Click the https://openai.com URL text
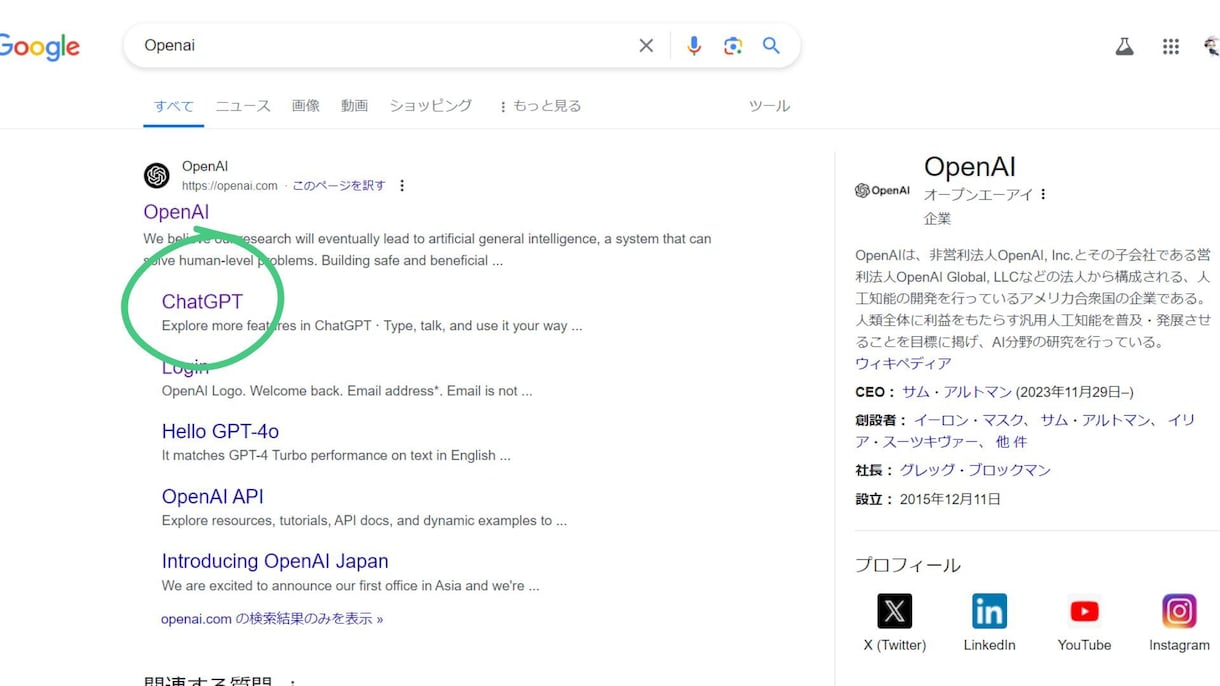The width and height of the screenshot is (1220, 686). tap(230, 185)
